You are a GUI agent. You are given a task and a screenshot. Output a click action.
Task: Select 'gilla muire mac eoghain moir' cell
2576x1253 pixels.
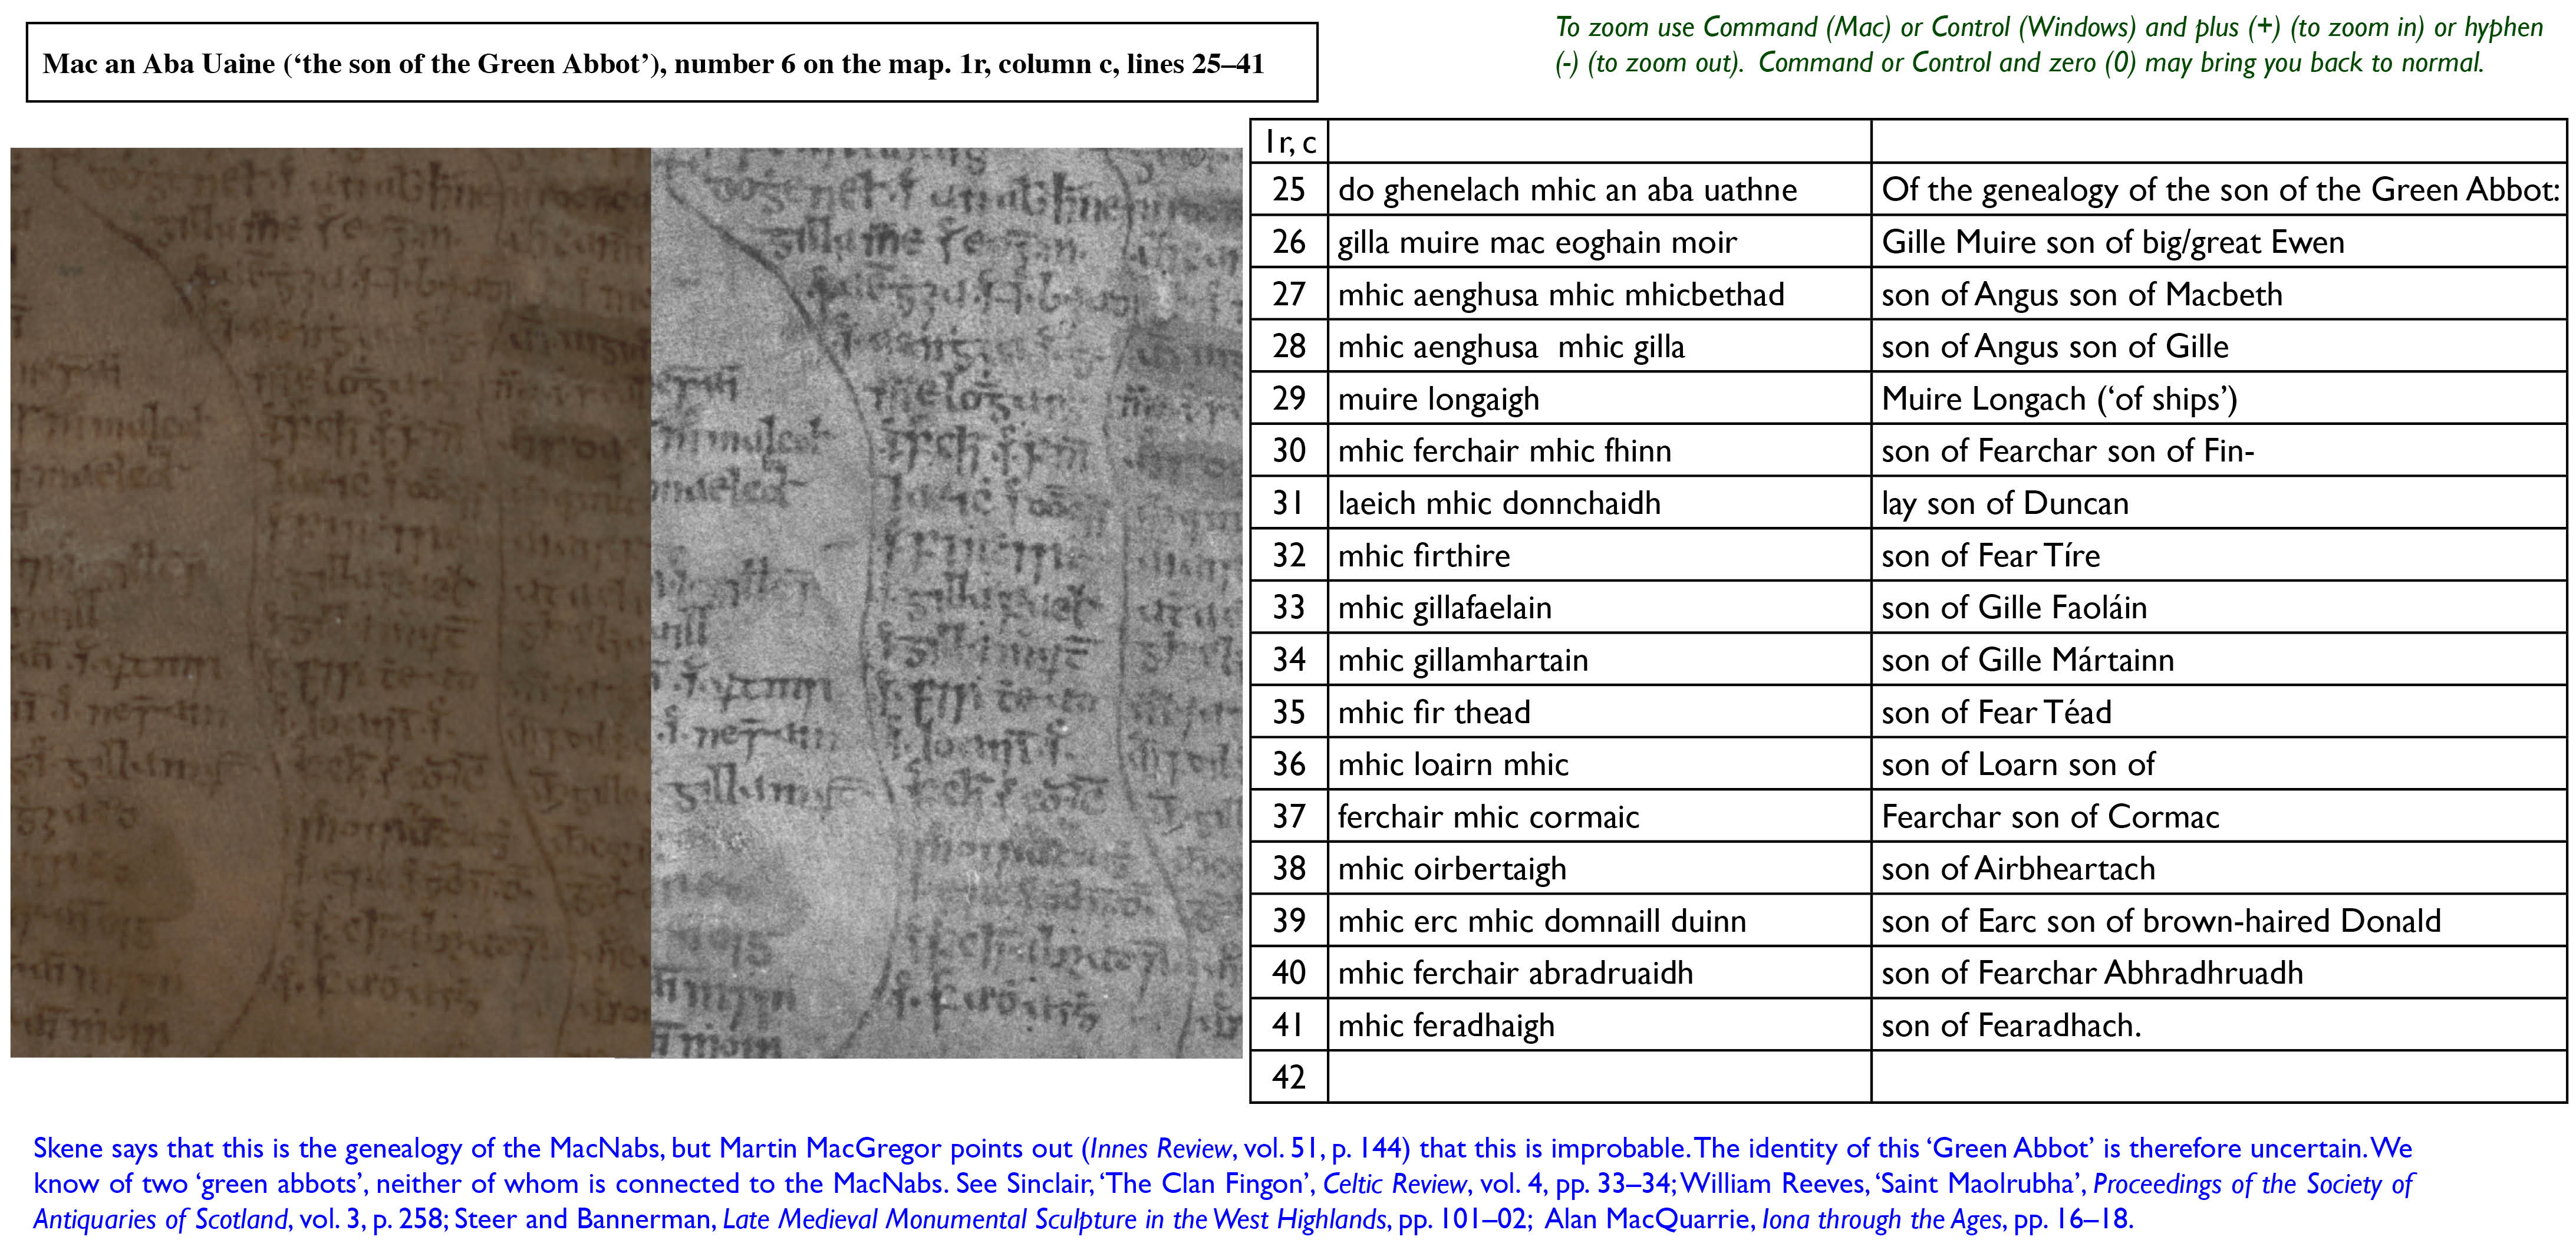coord(1599,241)
